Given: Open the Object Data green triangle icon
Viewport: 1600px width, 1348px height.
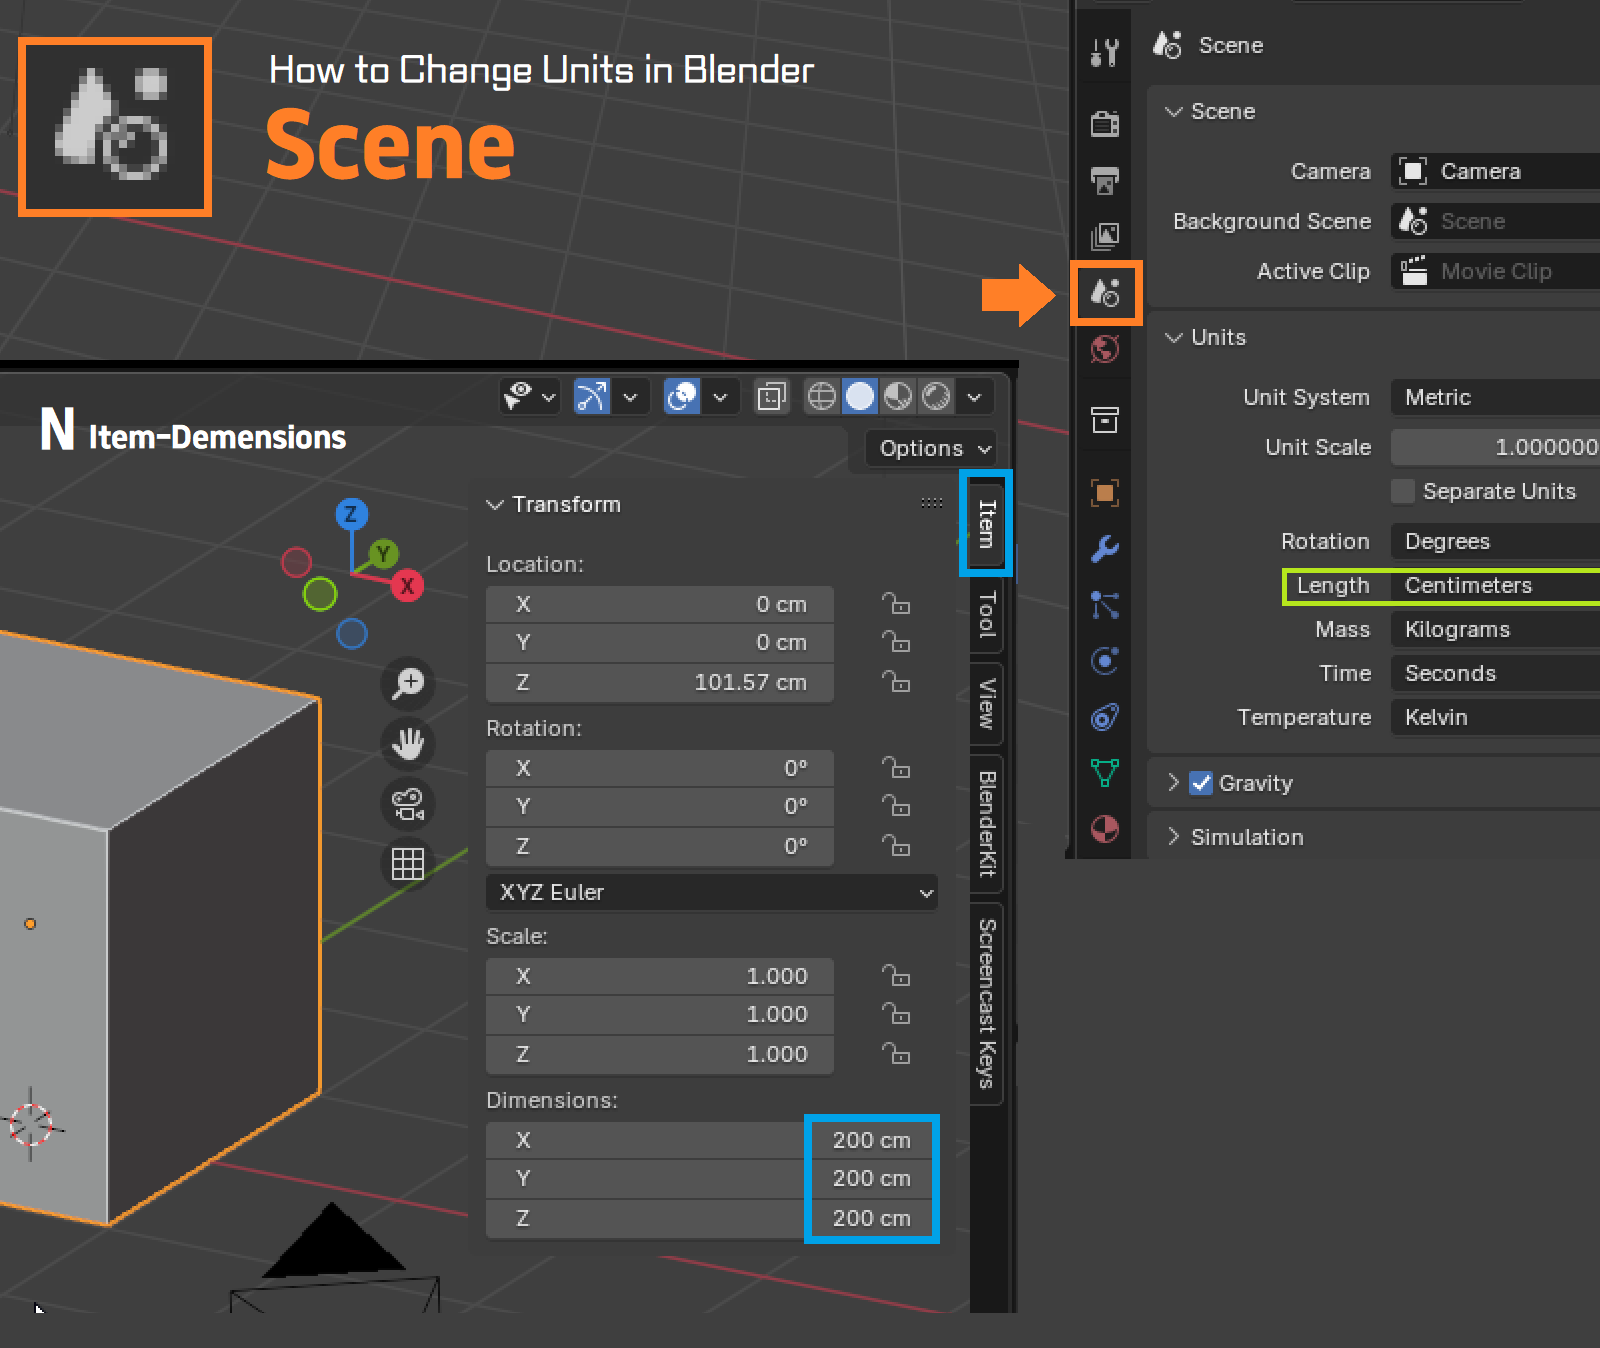Looking at the screenshot, I should 1104,772.
